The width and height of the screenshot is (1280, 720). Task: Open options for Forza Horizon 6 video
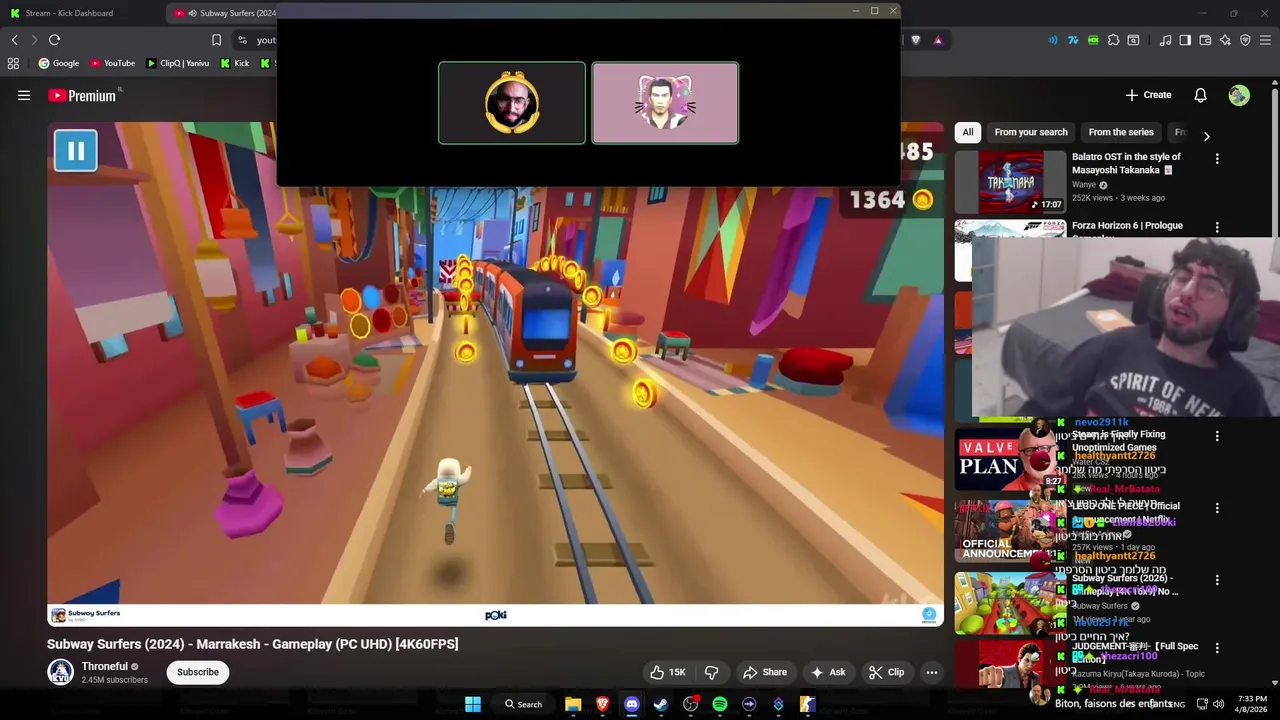[x=1217, y=228]
